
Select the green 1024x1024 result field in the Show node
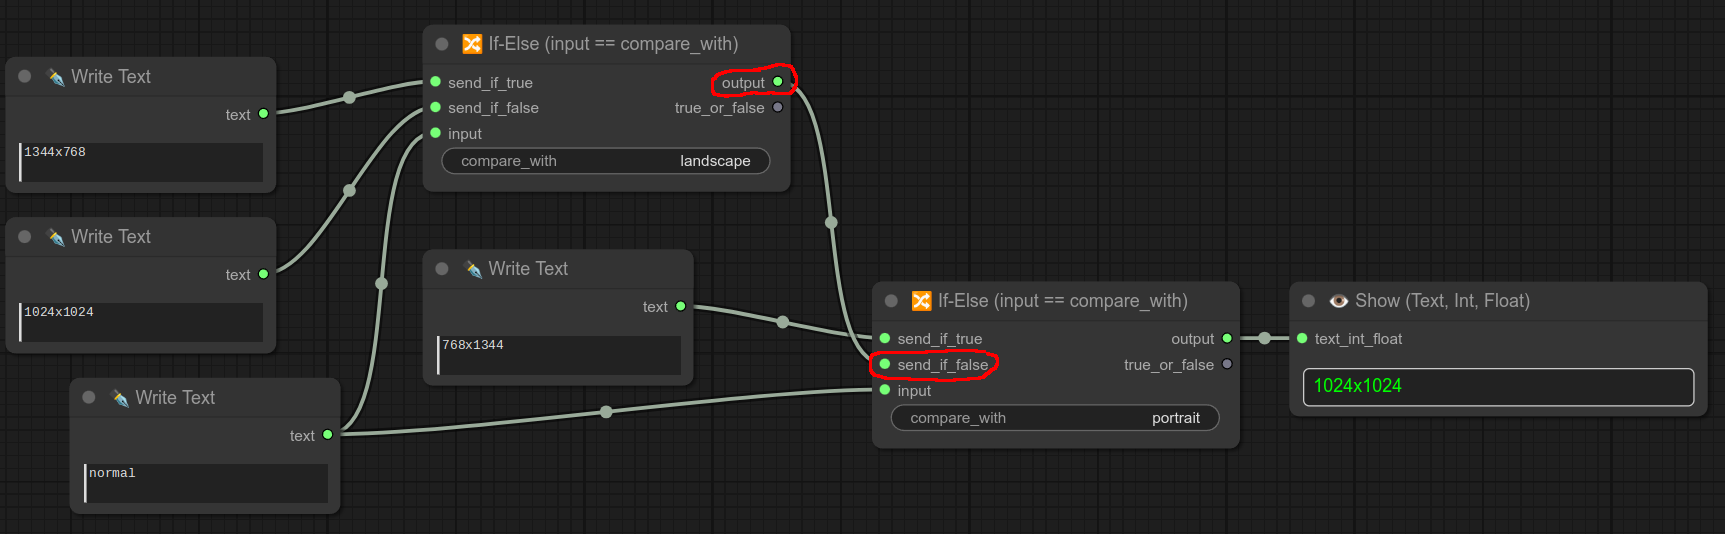coord(1498,387)
